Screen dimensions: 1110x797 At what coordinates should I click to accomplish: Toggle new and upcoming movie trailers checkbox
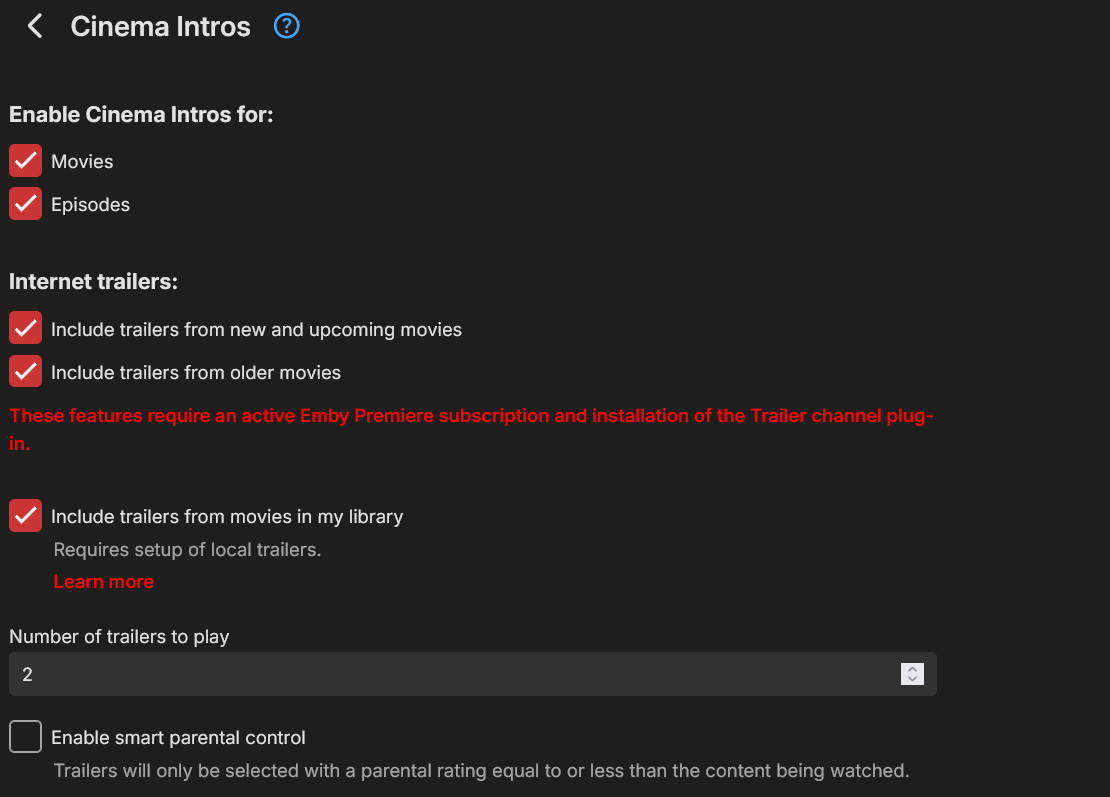26,328
